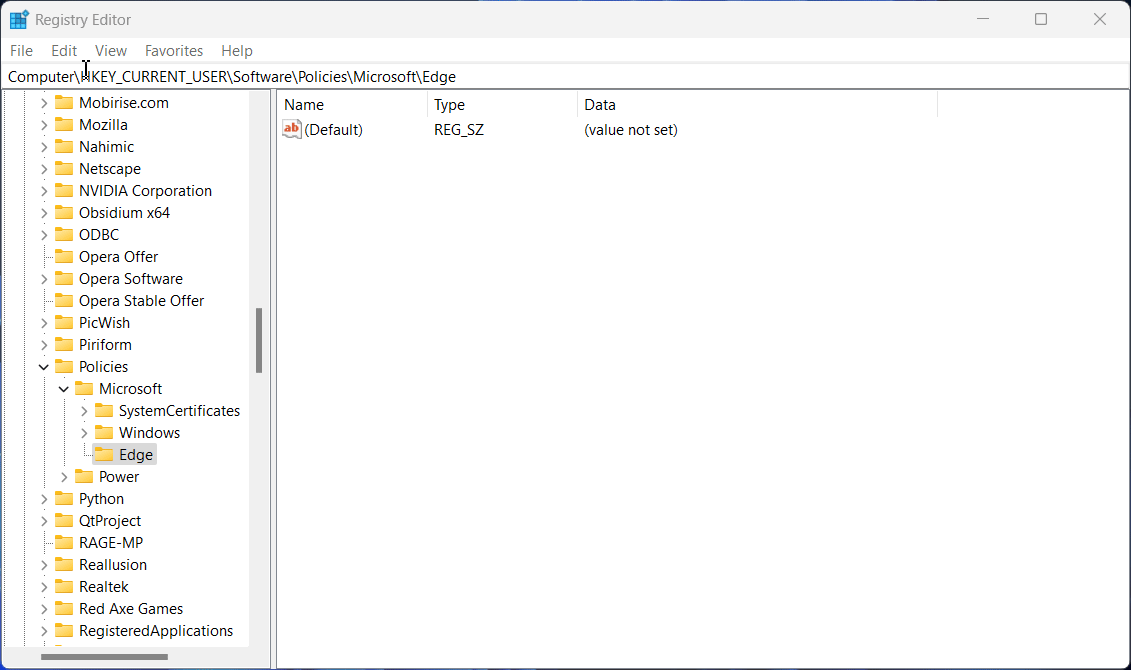Select the Piriform folder icon
Viewport: 1131px width, 670px height.
point(64,345)
